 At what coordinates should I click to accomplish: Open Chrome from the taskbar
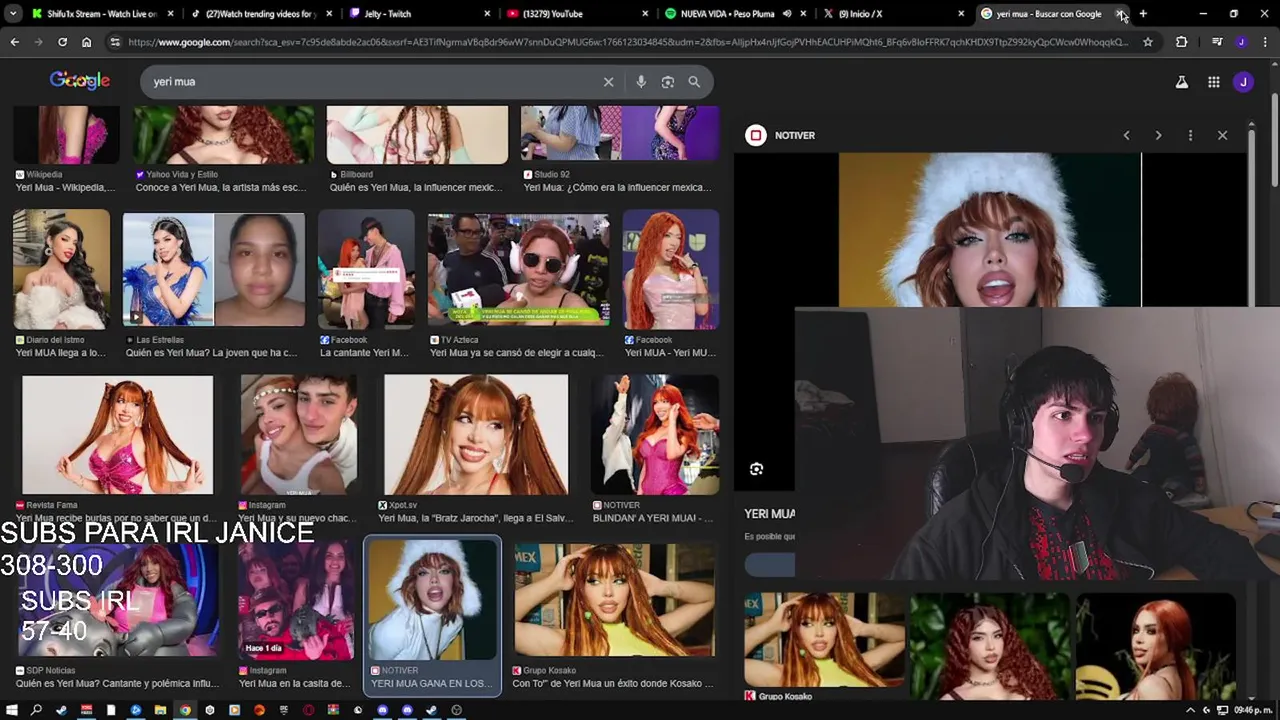tap(185, 710)
